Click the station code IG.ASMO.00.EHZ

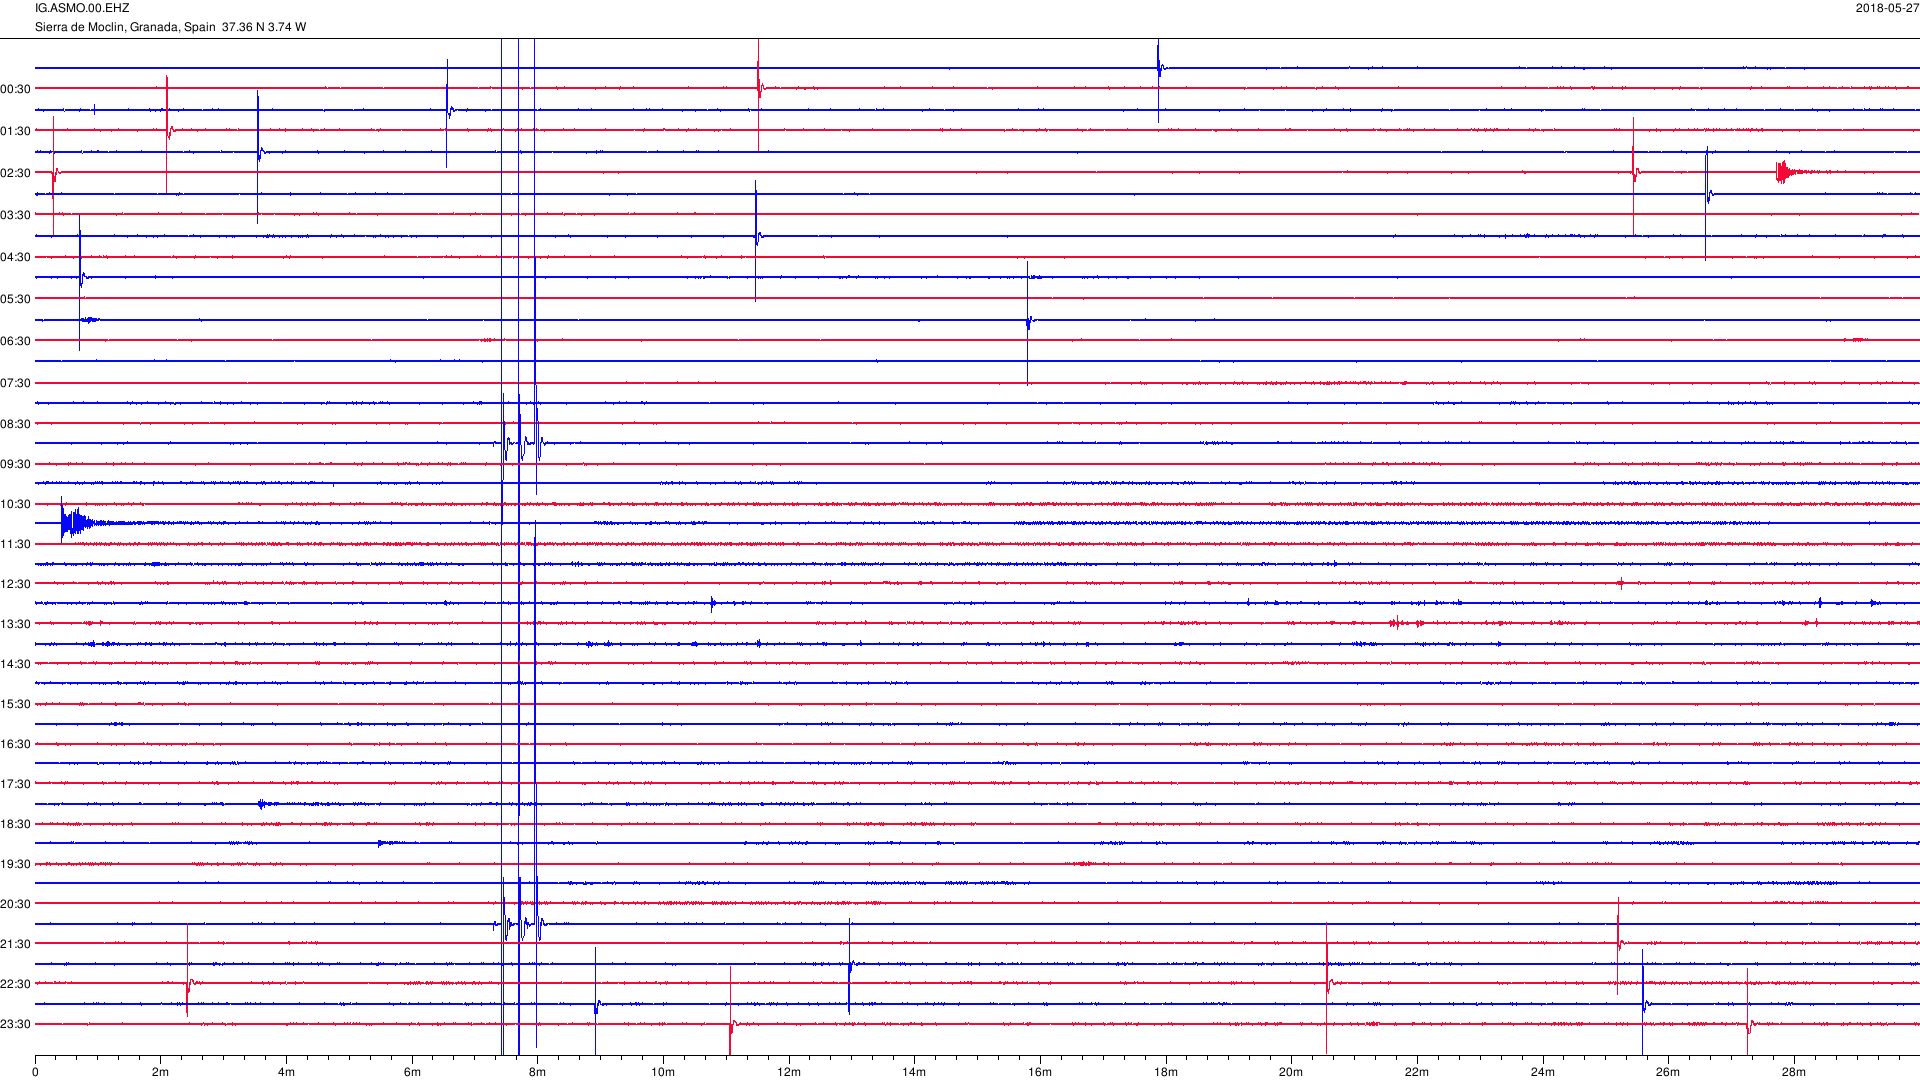(x=82, y=8)
